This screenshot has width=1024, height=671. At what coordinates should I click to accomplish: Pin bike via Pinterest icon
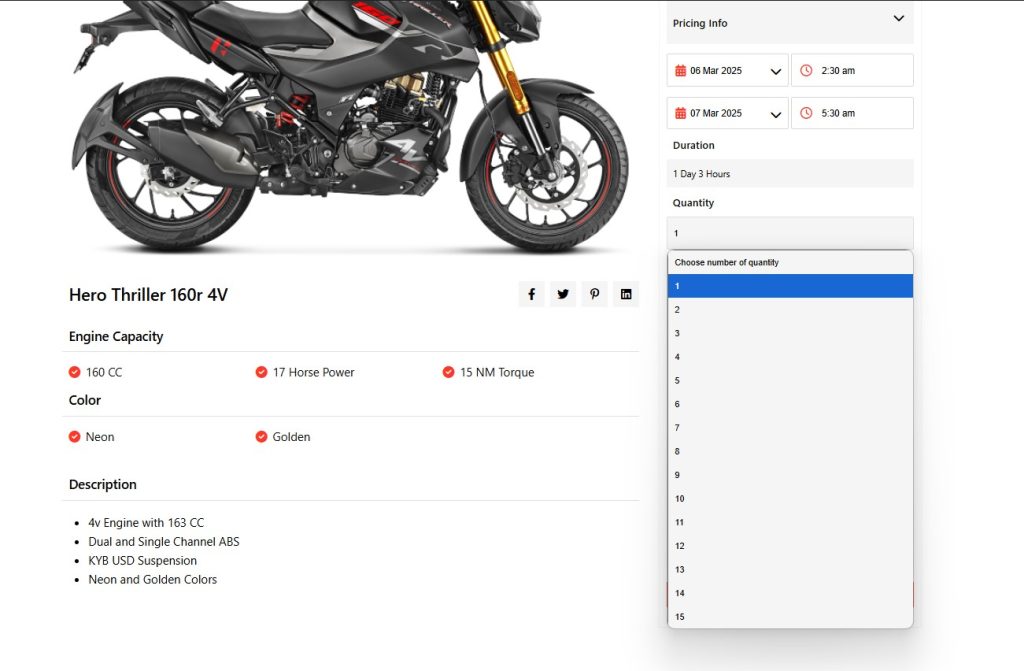594,294
